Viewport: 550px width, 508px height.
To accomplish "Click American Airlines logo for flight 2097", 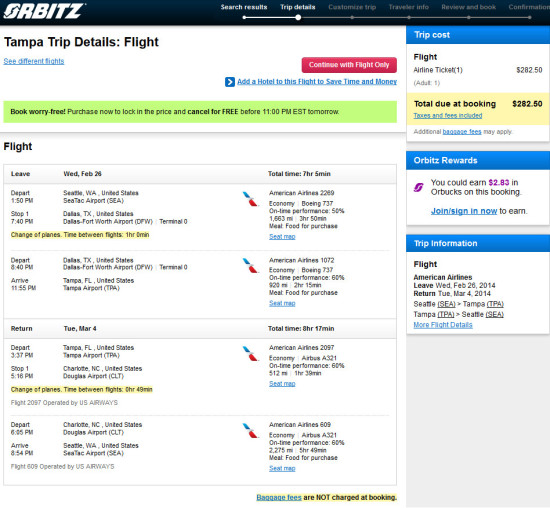I will [x=250, y=353].
